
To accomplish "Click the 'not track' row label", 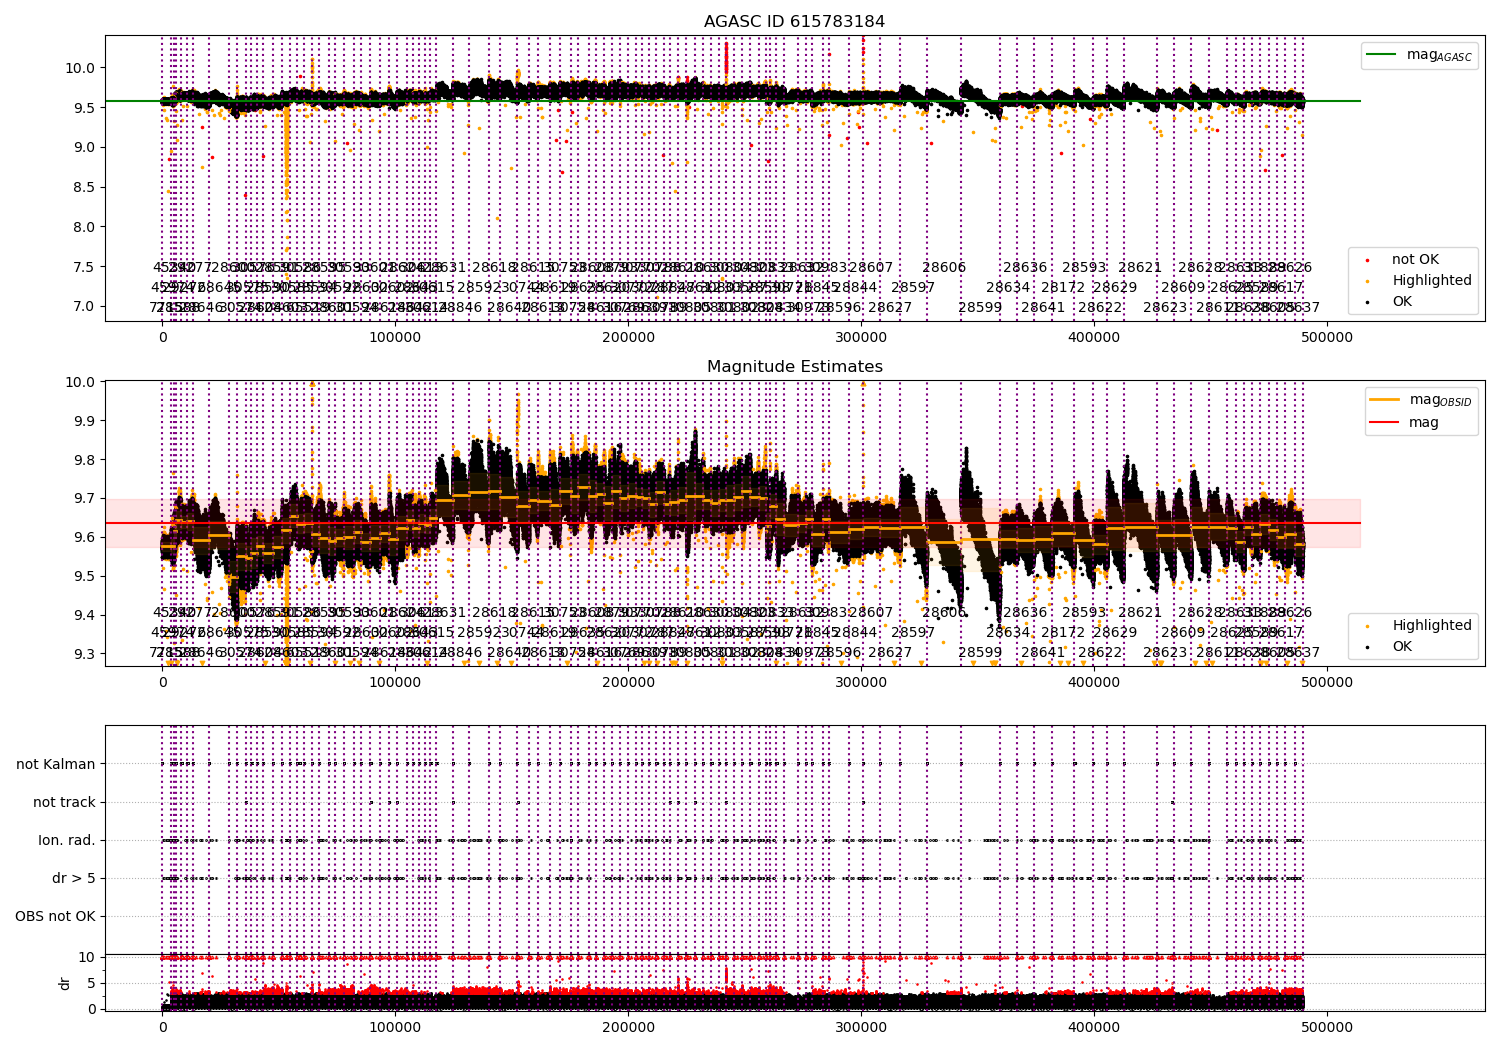I will (64, 802).
